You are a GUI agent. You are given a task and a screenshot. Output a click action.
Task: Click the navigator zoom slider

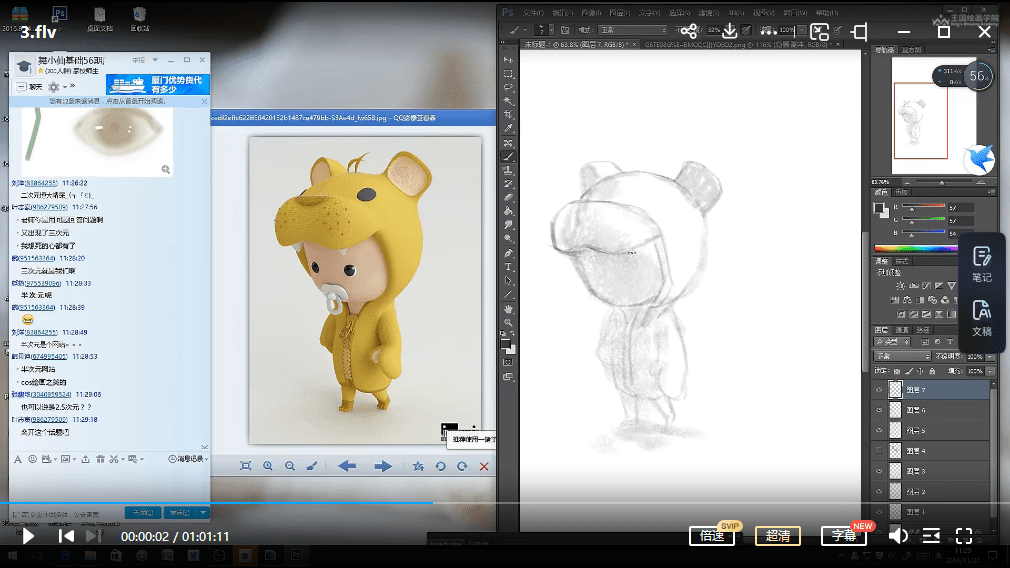pos(943,183)
